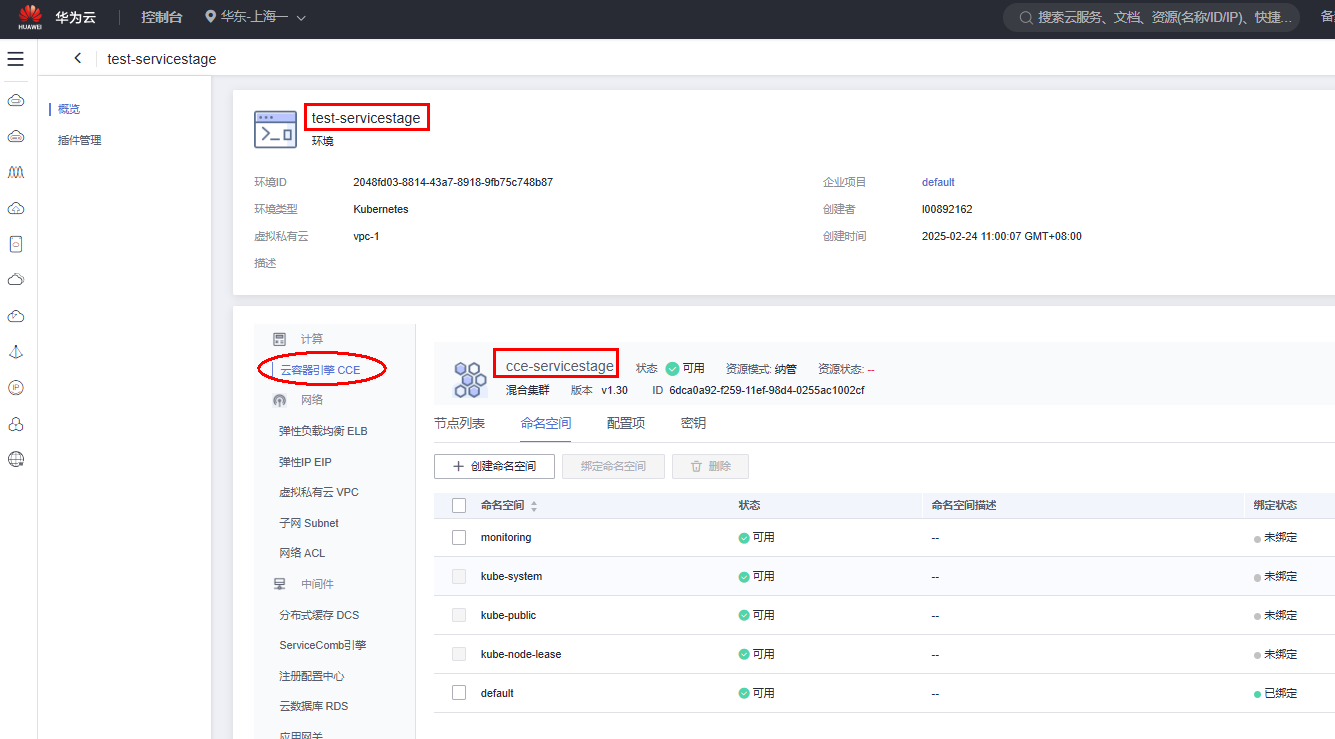Screen dimensions: 1335x739
Task: Go back using the left arrow
Action: (x=78, y=59)
